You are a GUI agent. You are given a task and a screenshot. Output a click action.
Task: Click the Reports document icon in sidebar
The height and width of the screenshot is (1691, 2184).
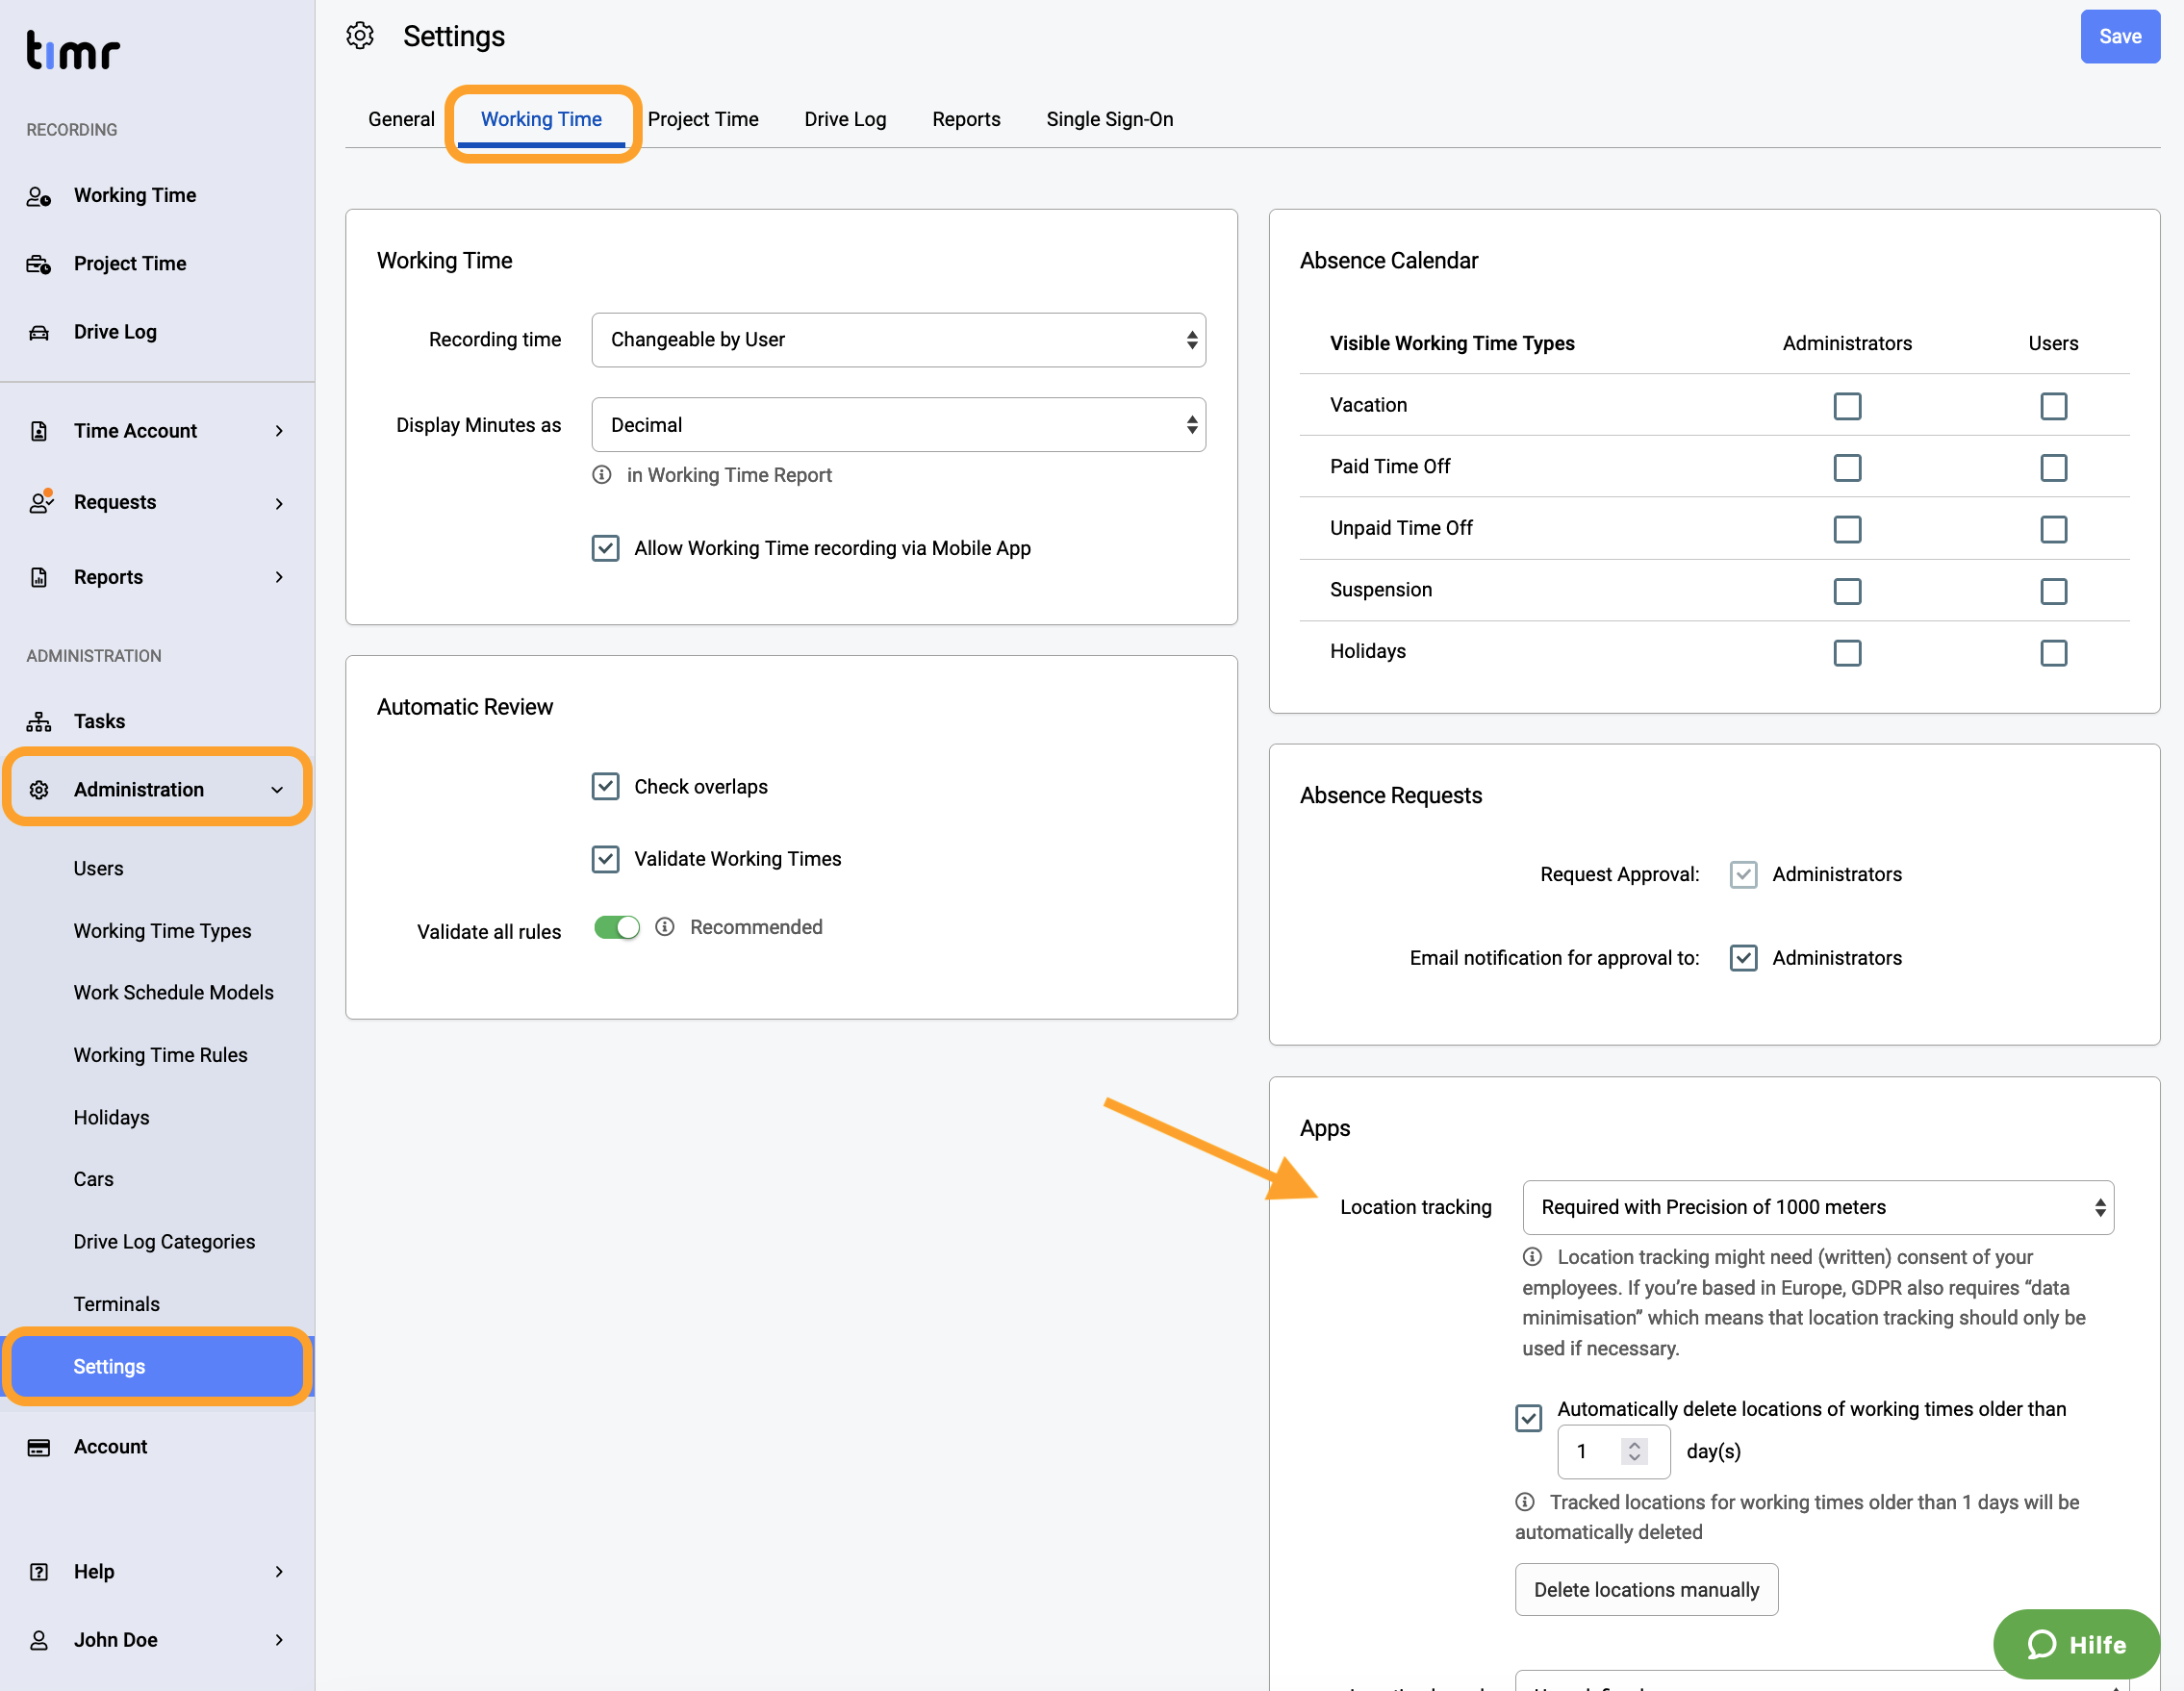(39, 577)
